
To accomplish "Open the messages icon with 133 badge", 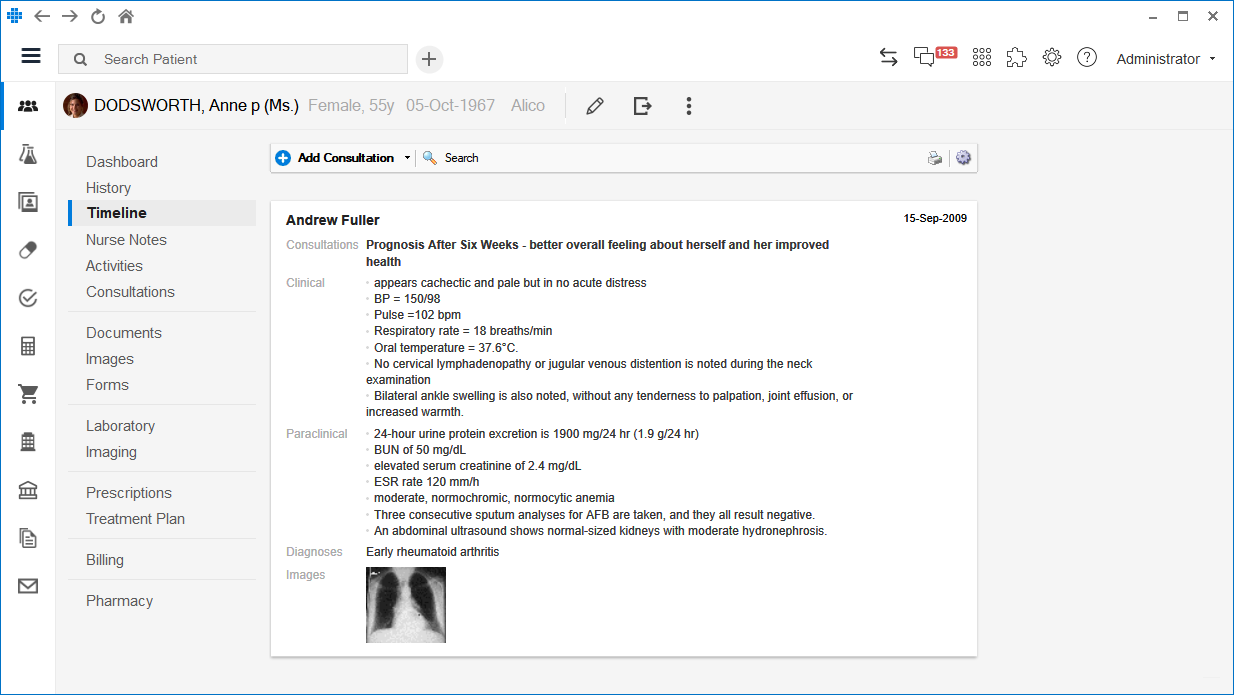I will [925, 58].
